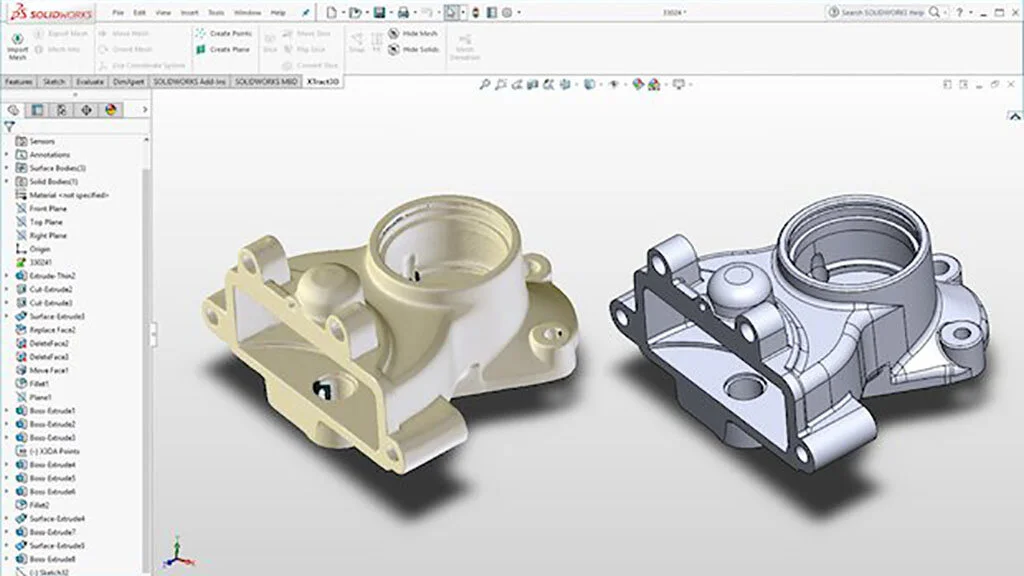Screen dimensions: 1024x576
Task: Select the Origin tree item
Action: [33, 249]
